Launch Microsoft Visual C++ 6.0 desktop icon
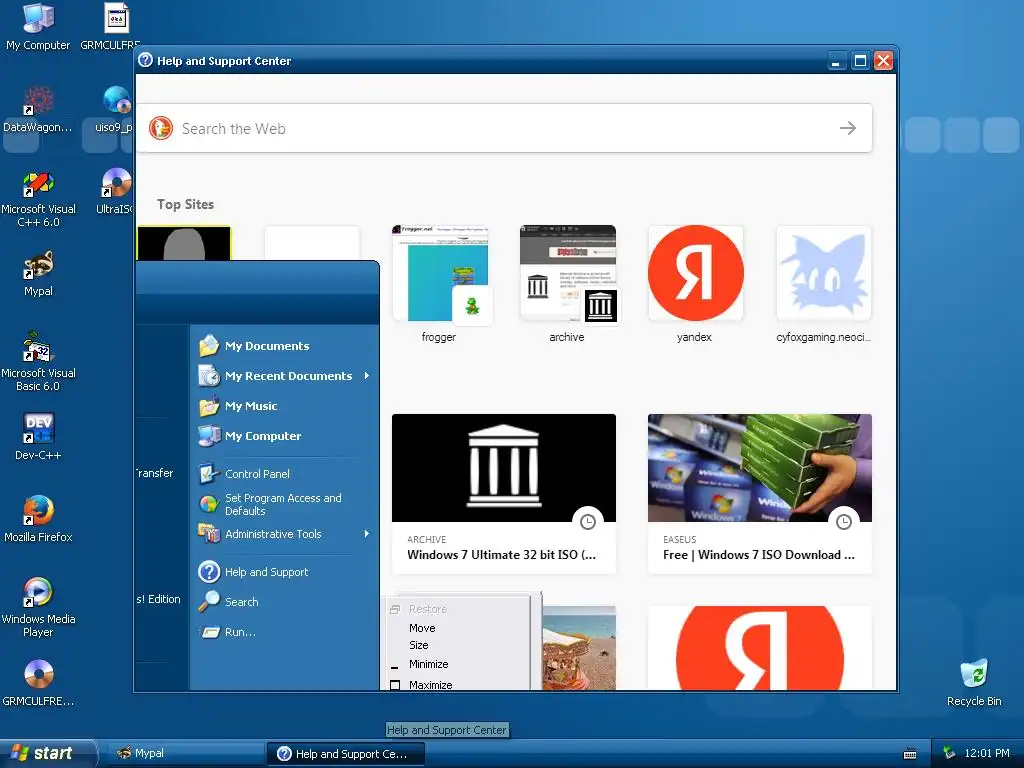The image size is (1024, 768). coord(38,199)
